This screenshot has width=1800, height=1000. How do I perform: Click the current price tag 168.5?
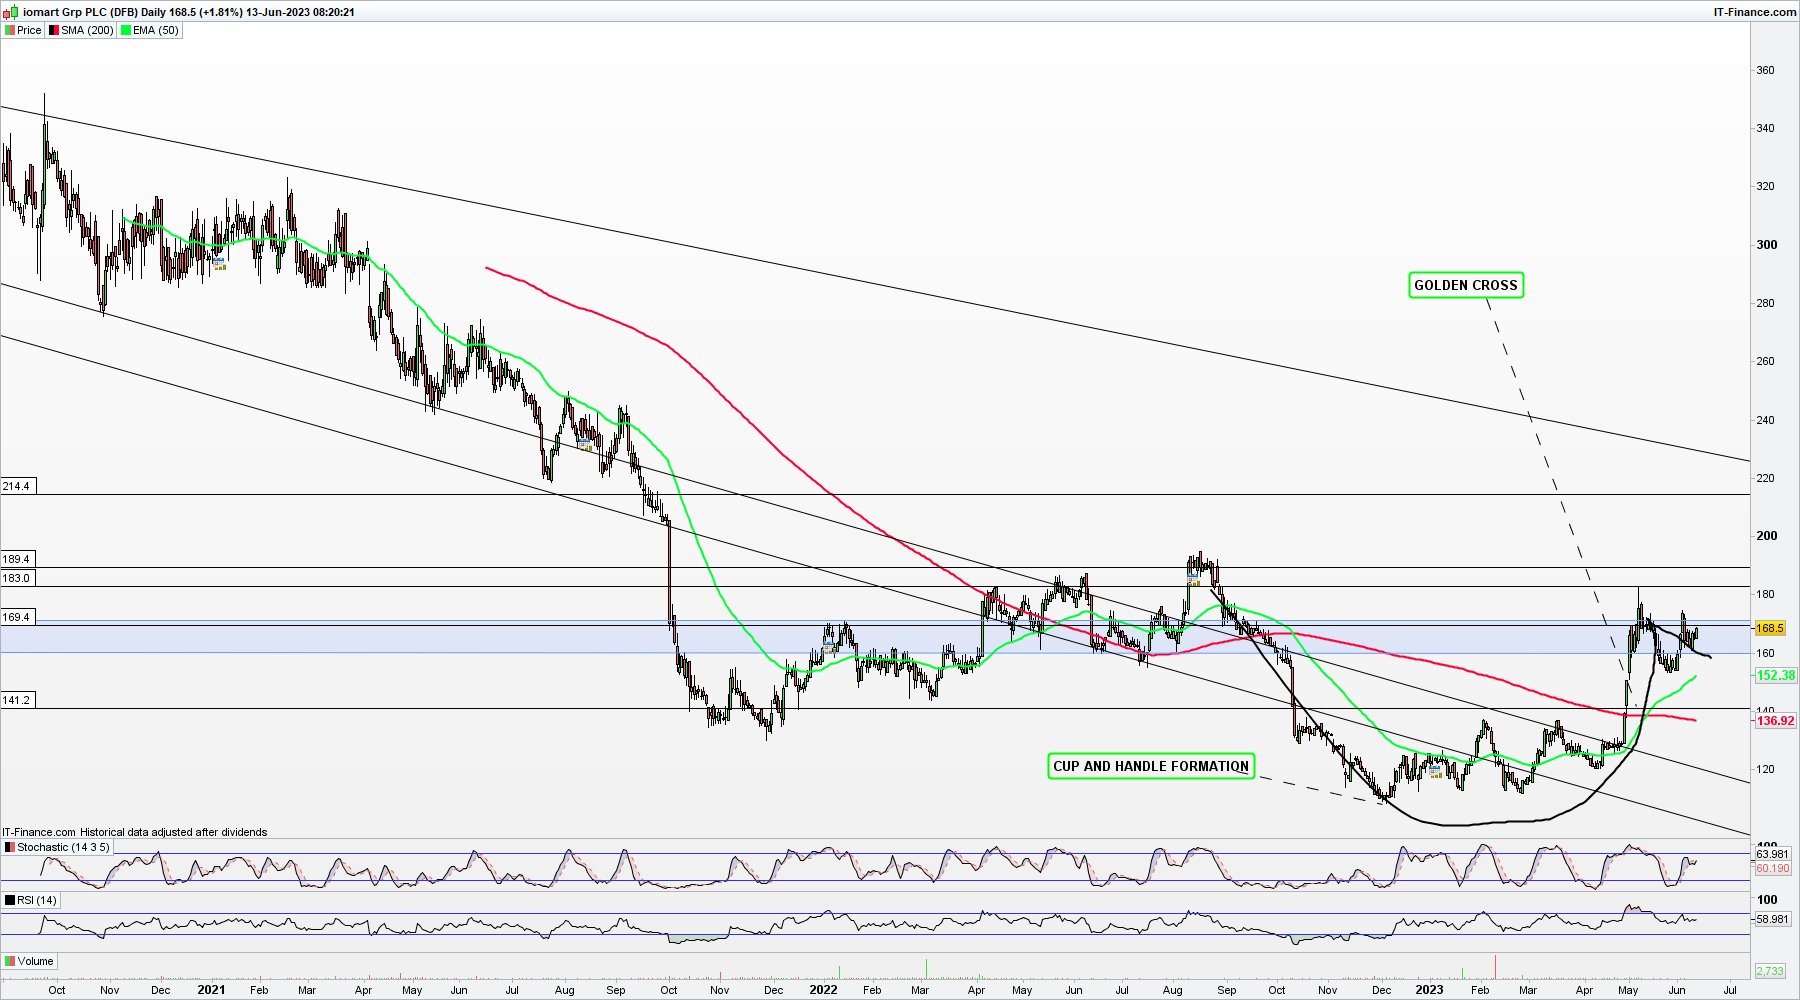coord(1770,628)
